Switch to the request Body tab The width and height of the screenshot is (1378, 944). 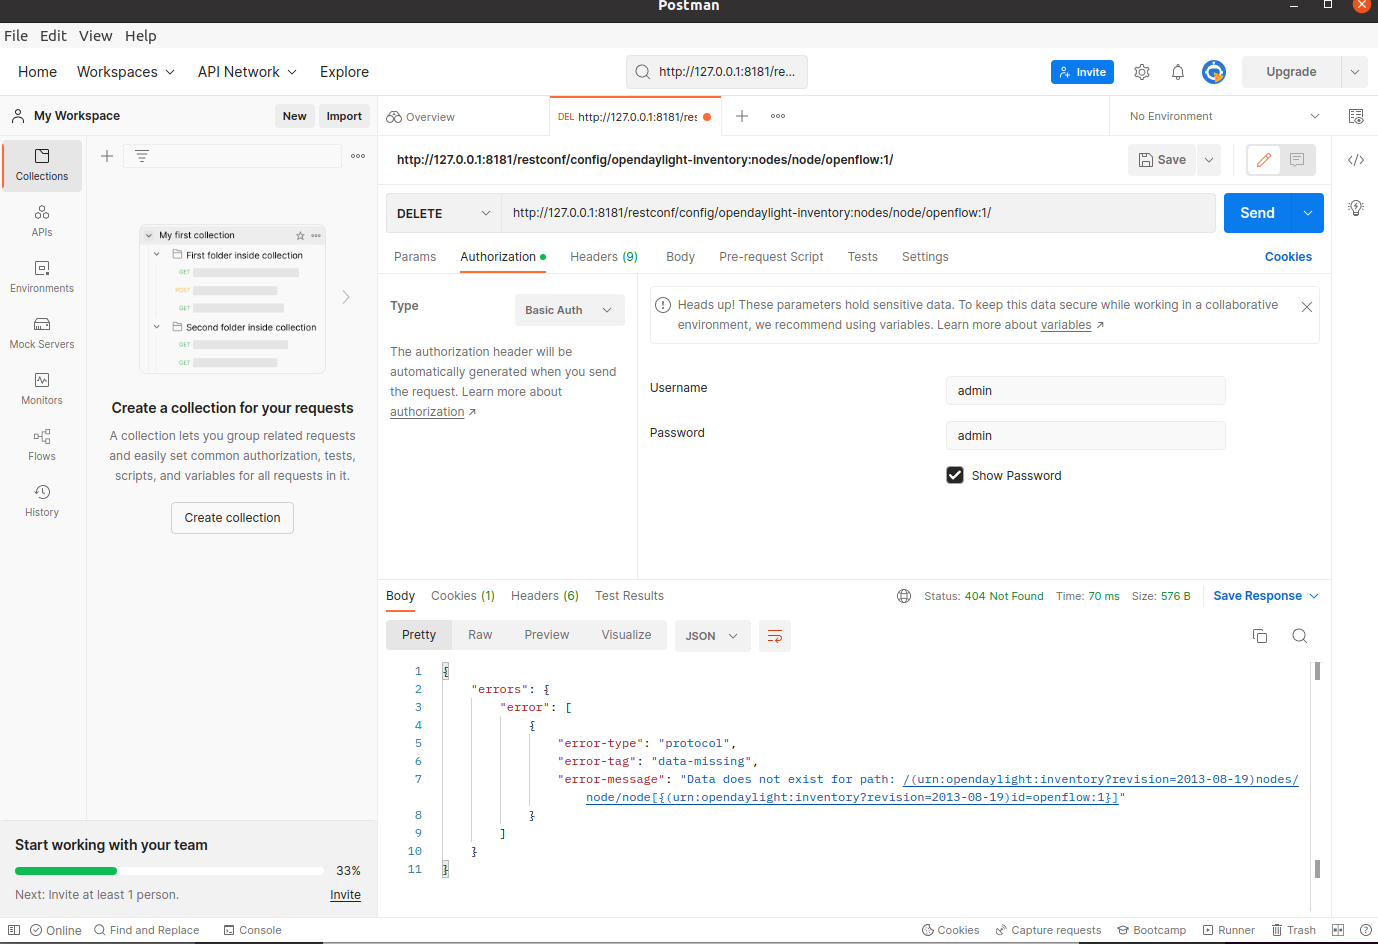pos(680,257)
